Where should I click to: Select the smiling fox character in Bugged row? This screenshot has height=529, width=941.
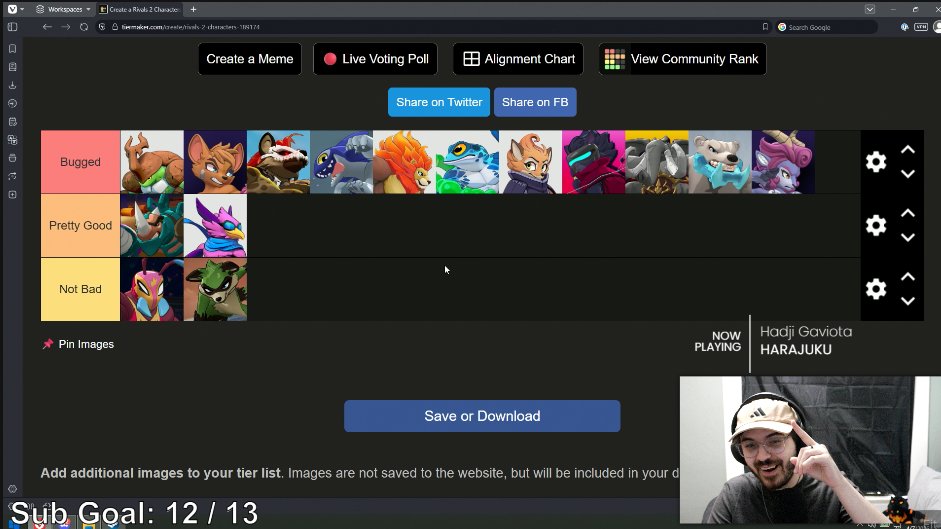(x=215, y=162)
